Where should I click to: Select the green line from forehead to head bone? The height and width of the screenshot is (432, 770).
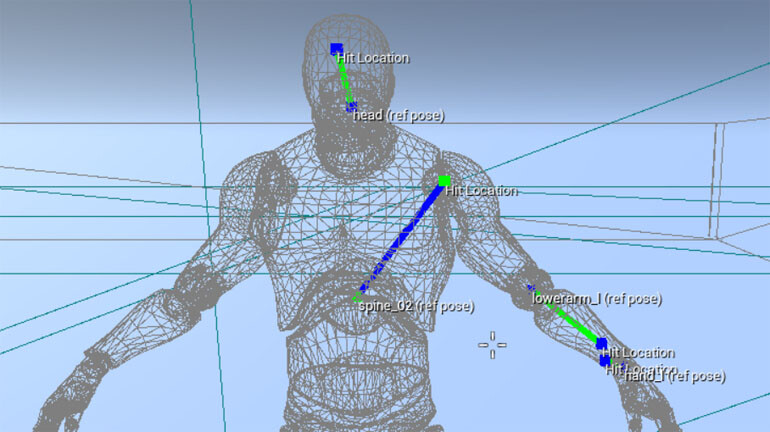343,76
